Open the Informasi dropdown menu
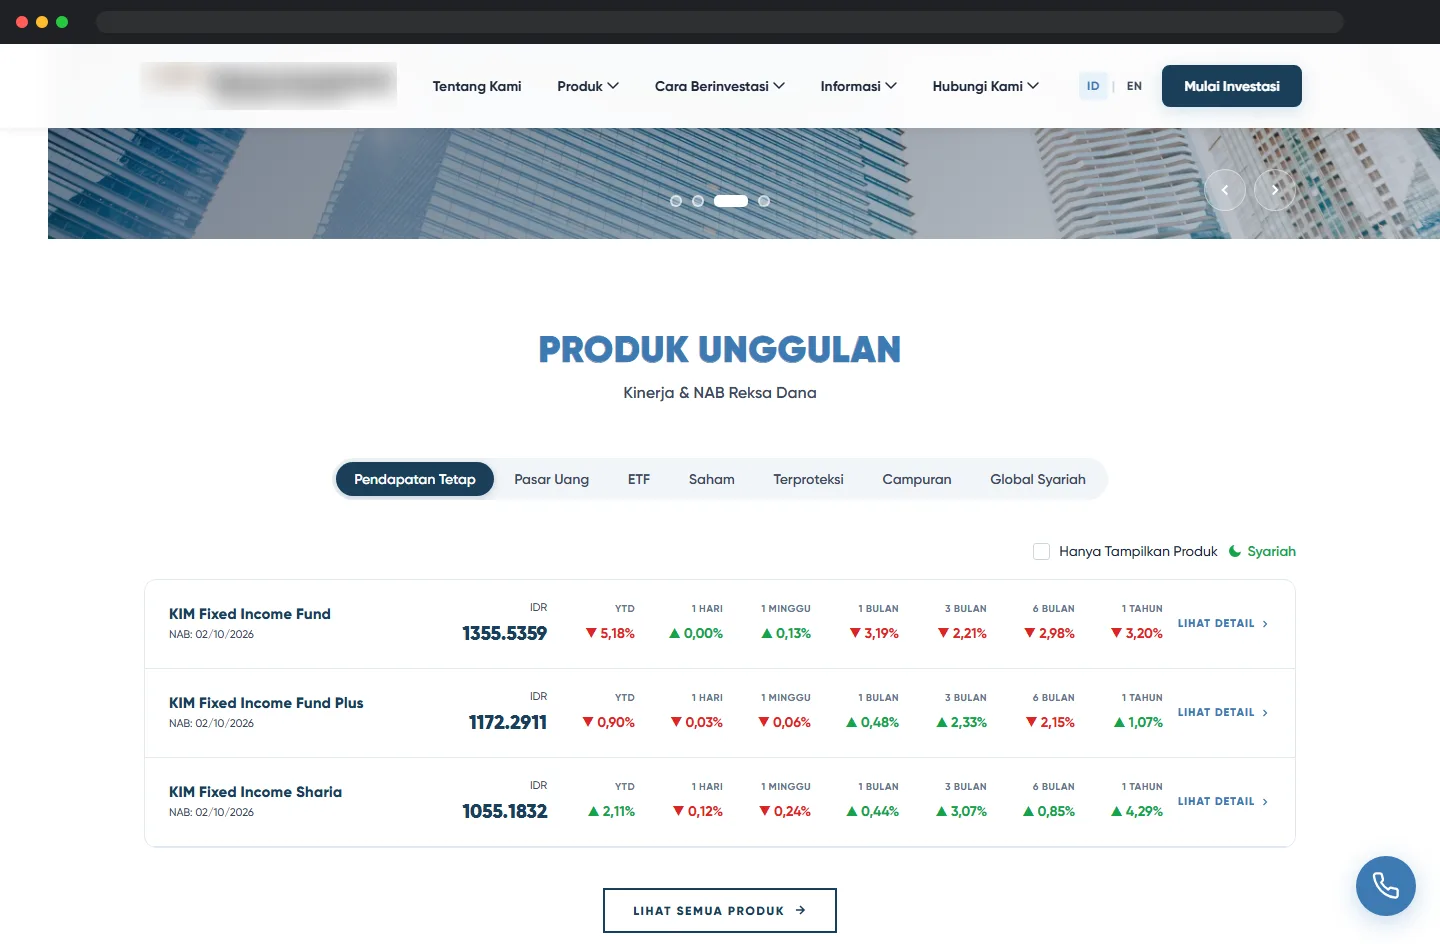The image size is (1440, 944). [x=858, y=86]
